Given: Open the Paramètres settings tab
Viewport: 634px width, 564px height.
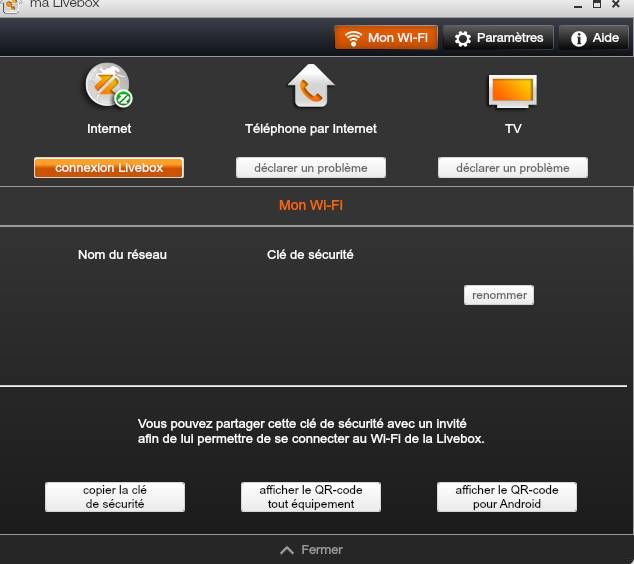Looking at the screenshot, I should pos(498,38).
